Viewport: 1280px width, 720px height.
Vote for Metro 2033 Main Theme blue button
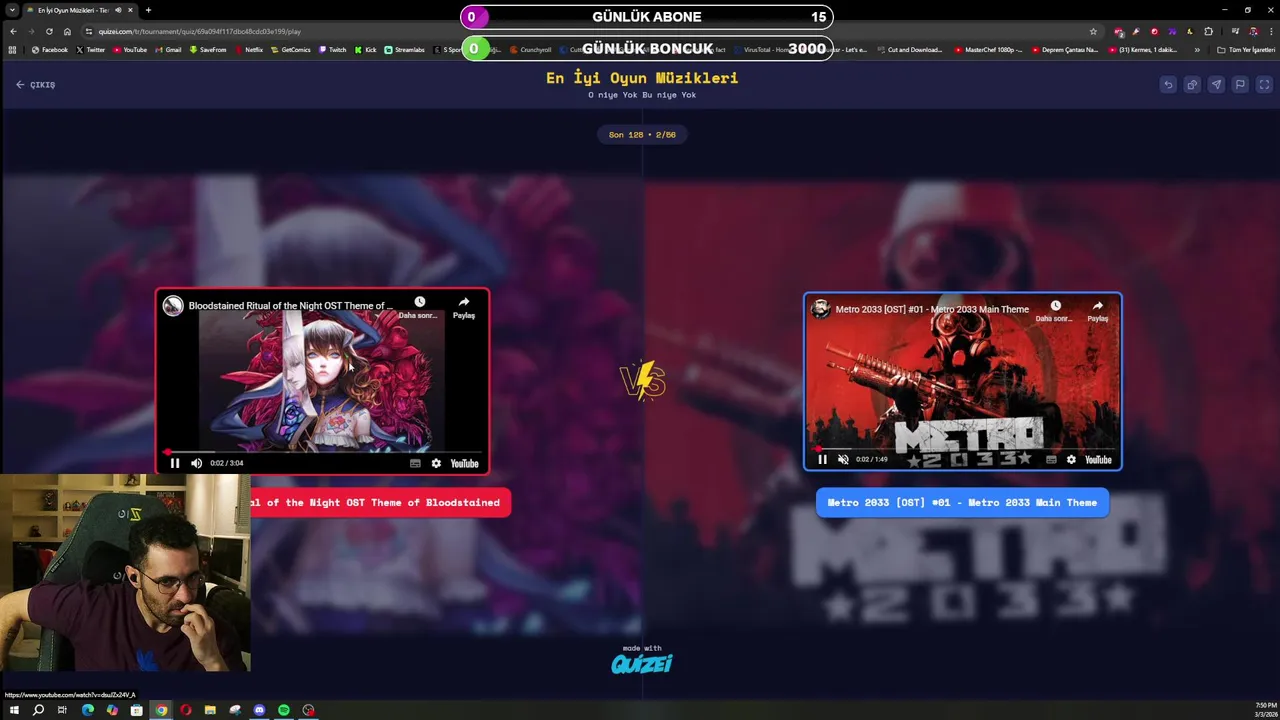[x=962, y=503]
